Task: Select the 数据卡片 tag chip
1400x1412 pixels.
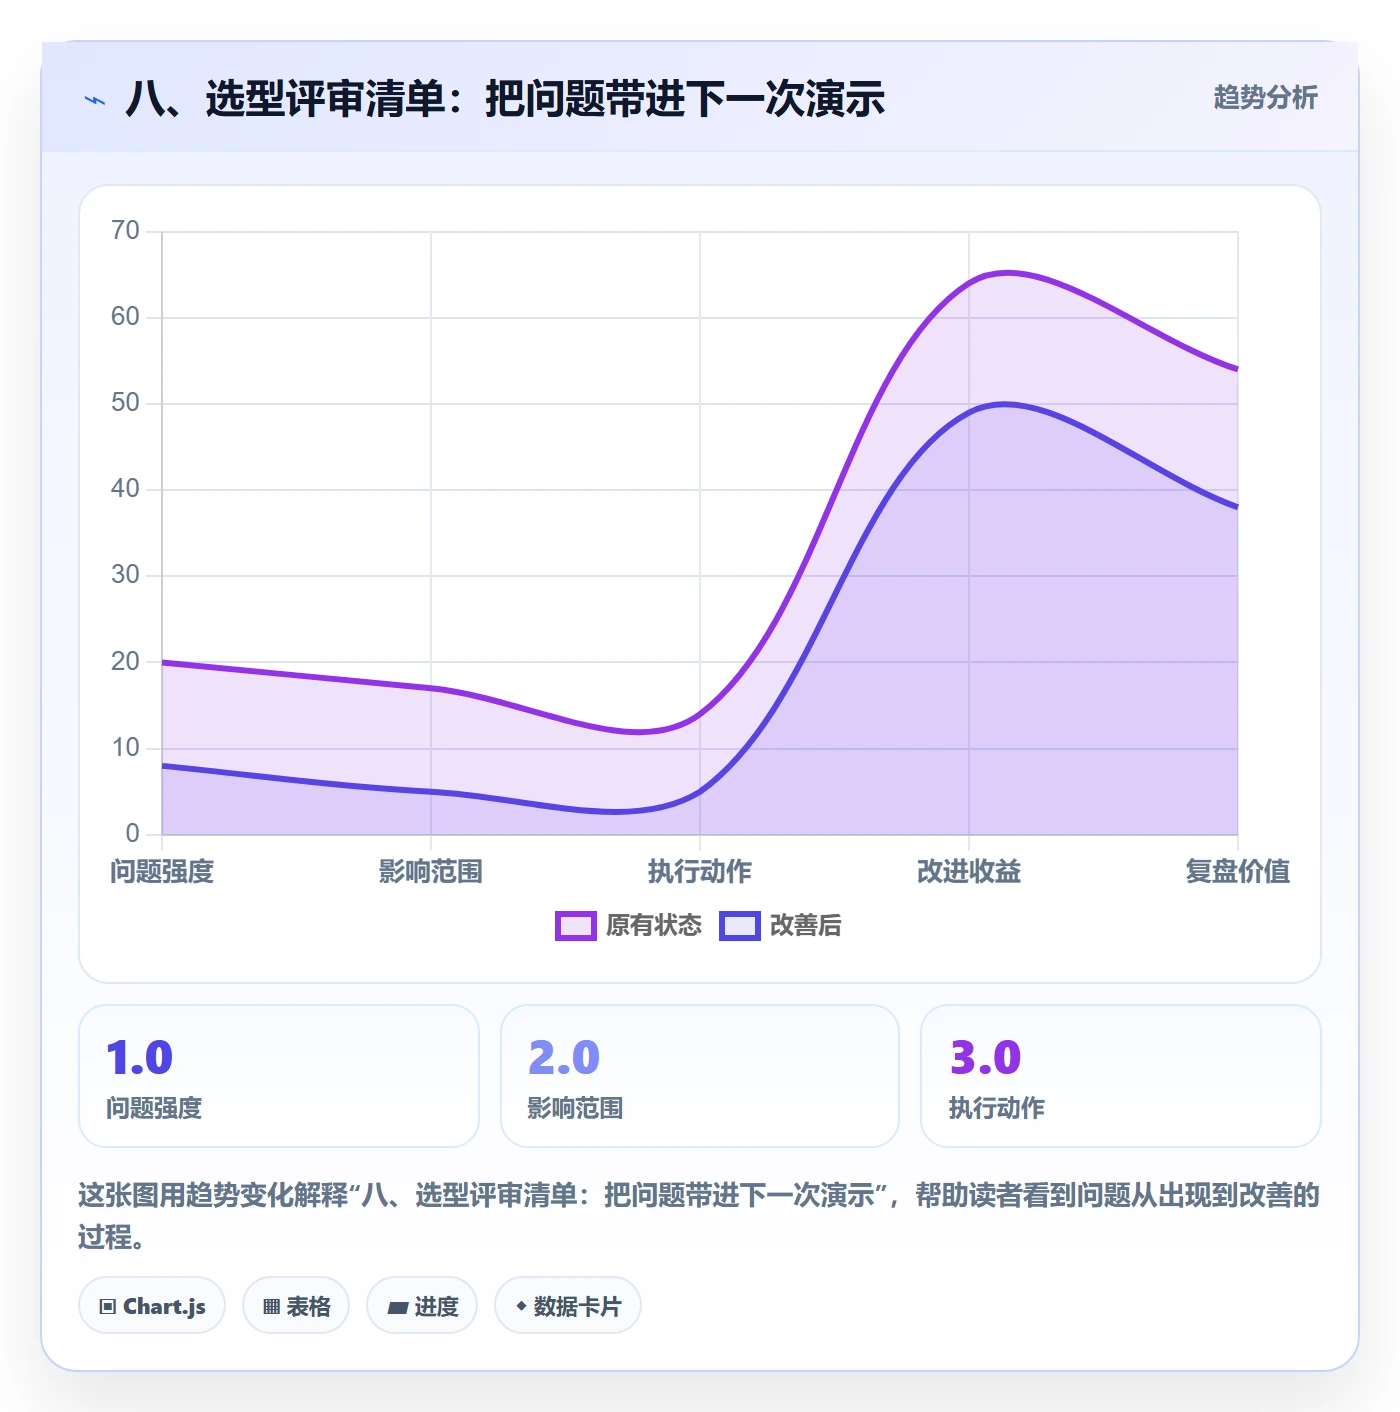Action: pyautogui.click(x=568, y=1306)
